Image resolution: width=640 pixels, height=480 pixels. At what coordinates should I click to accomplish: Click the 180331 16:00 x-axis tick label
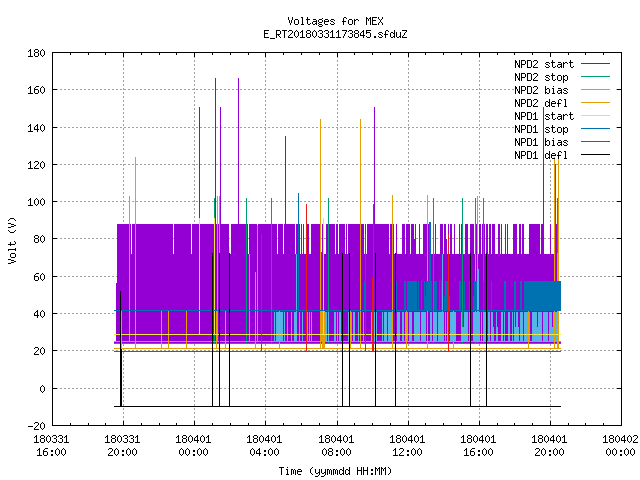[51, 446]
